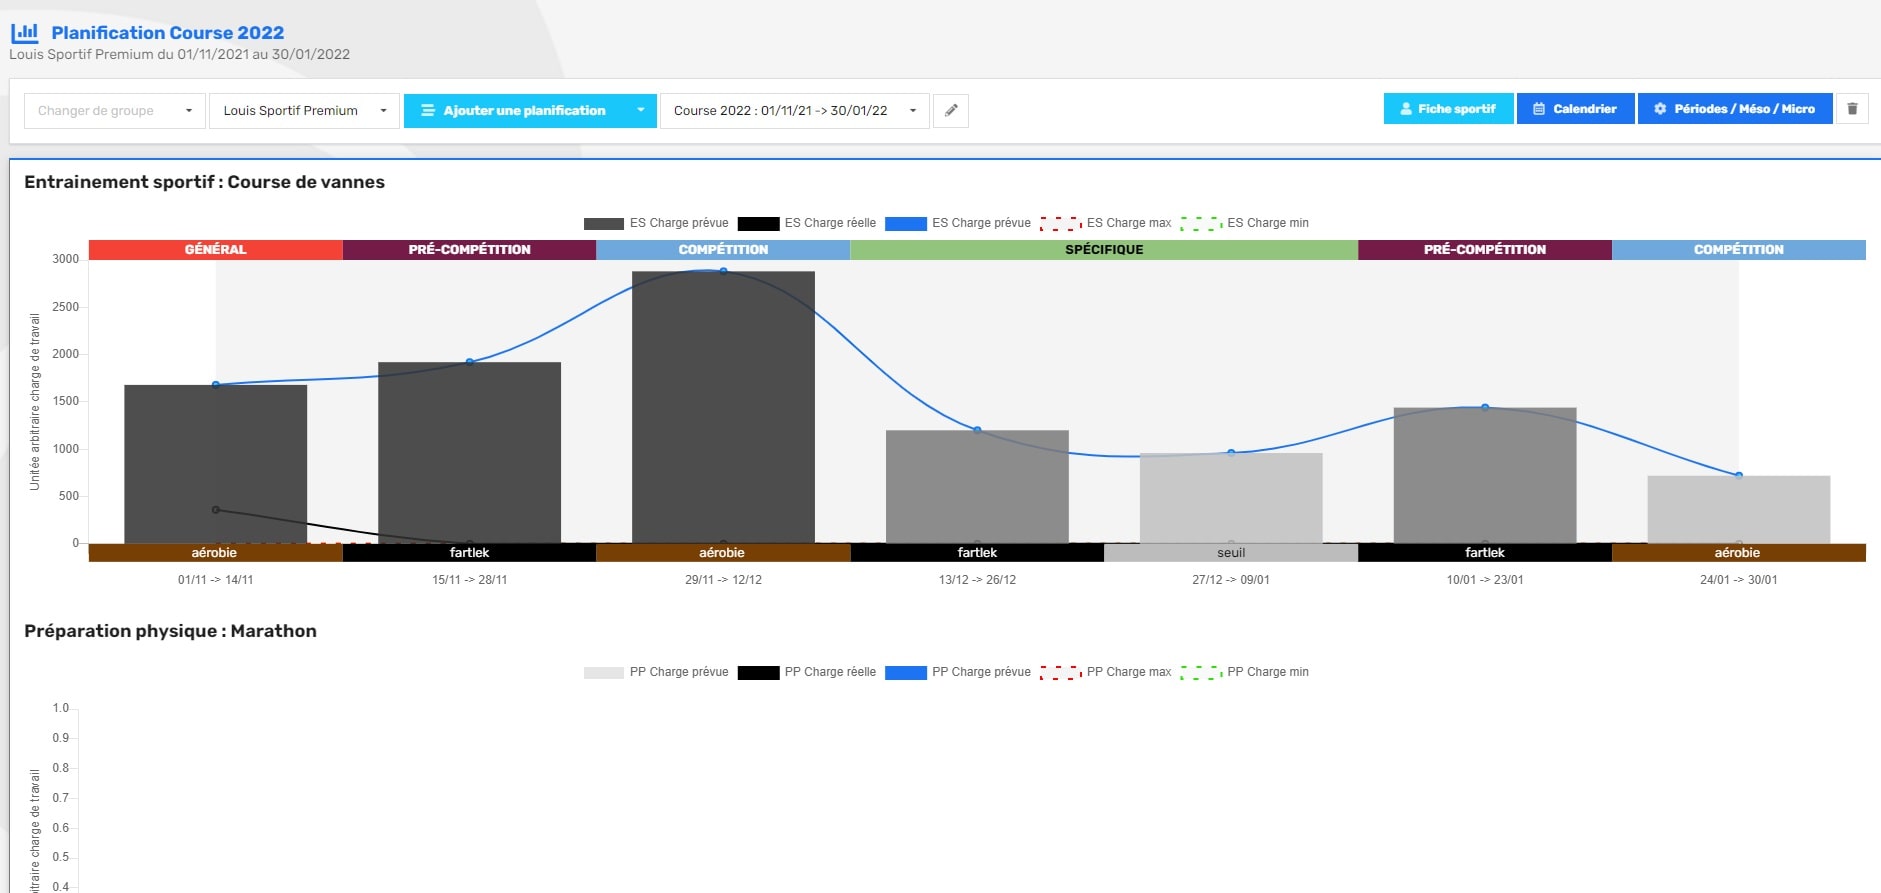
Task: Toggle PP Charge max legend entry
Action: click(1106, 672)
